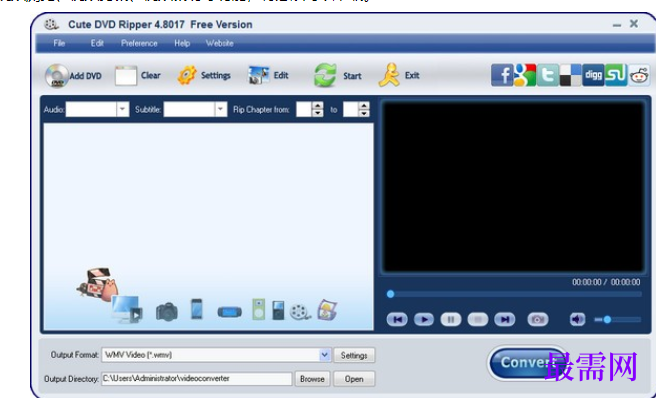Click the picture photo icon
The height and width of the screenshot is (398, 656).
coord(327,310)
